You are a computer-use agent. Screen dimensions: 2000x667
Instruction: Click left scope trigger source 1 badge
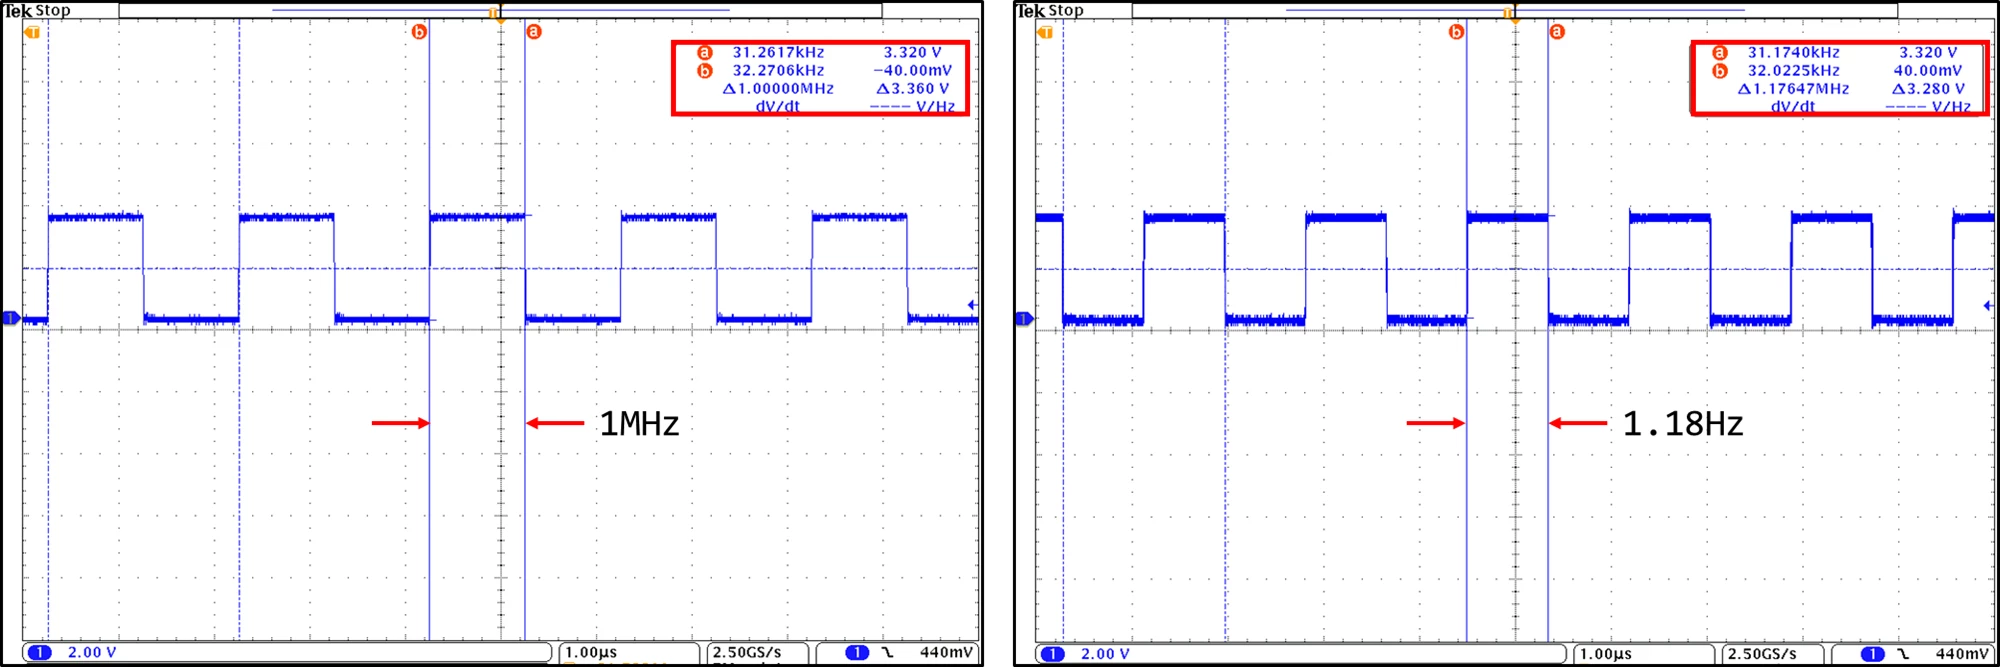point(857,652)
